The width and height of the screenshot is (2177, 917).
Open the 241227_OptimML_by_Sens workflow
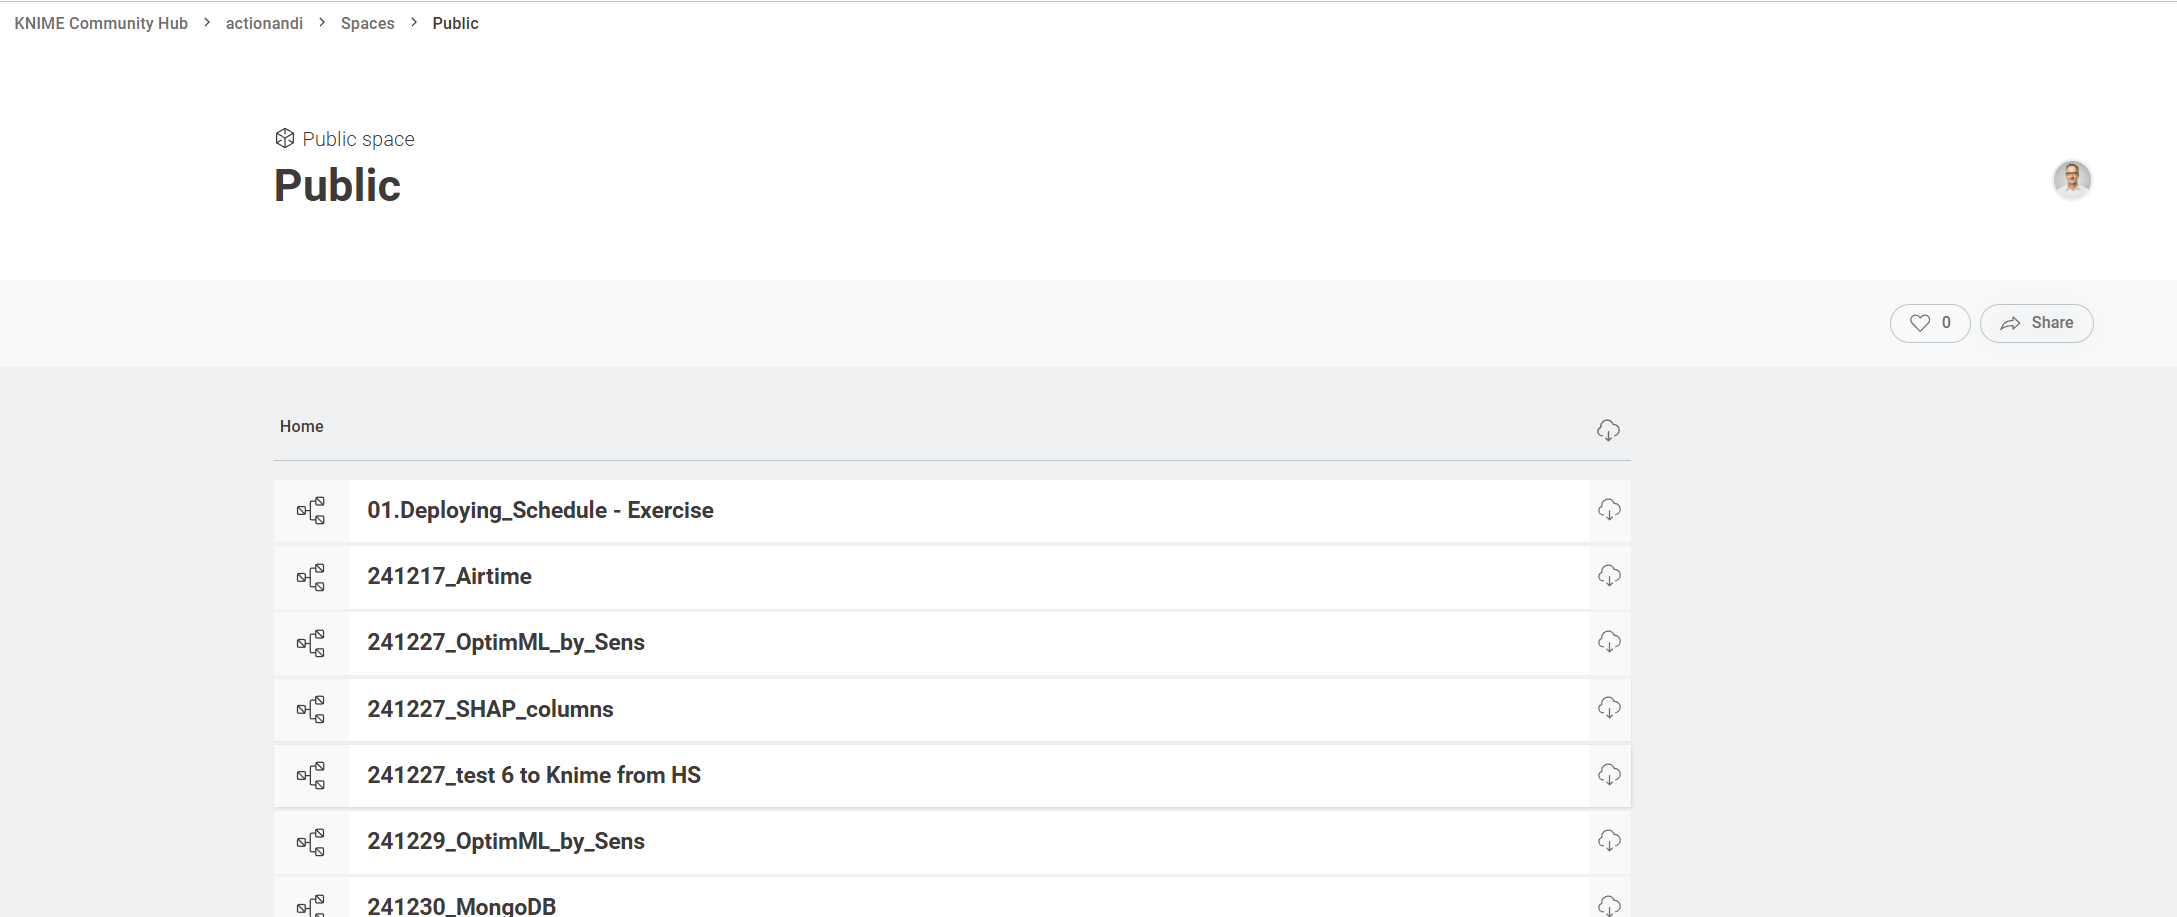[x=506, y=642]
